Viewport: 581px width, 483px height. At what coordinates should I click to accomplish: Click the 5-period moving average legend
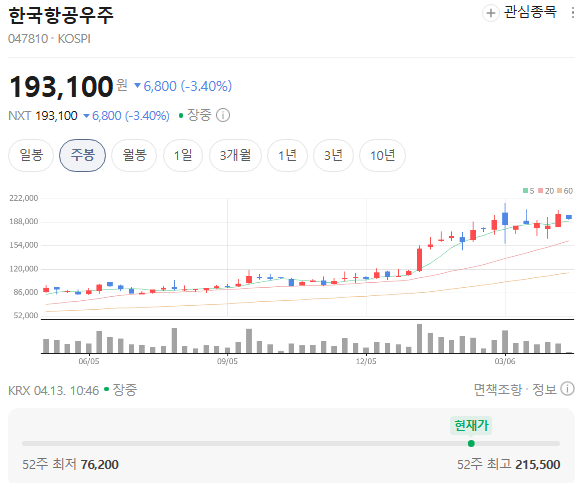(x=528, y=191)
